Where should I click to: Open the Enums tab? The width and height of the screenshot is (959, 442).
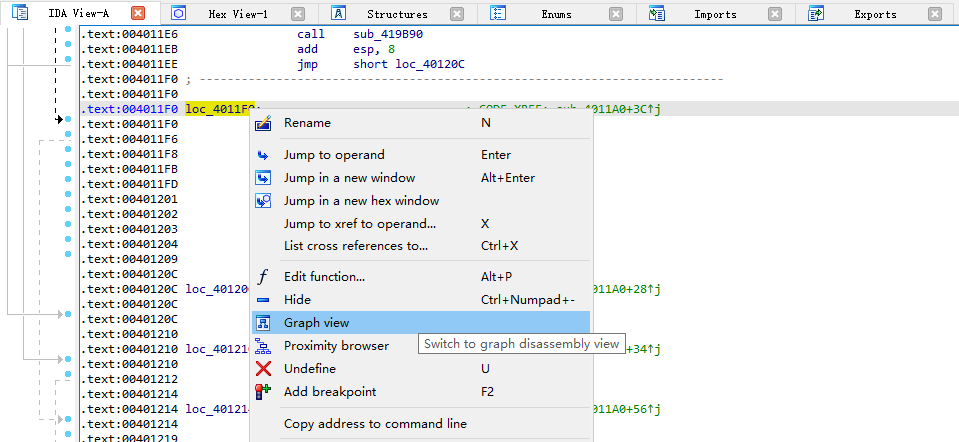coord(556,14)
